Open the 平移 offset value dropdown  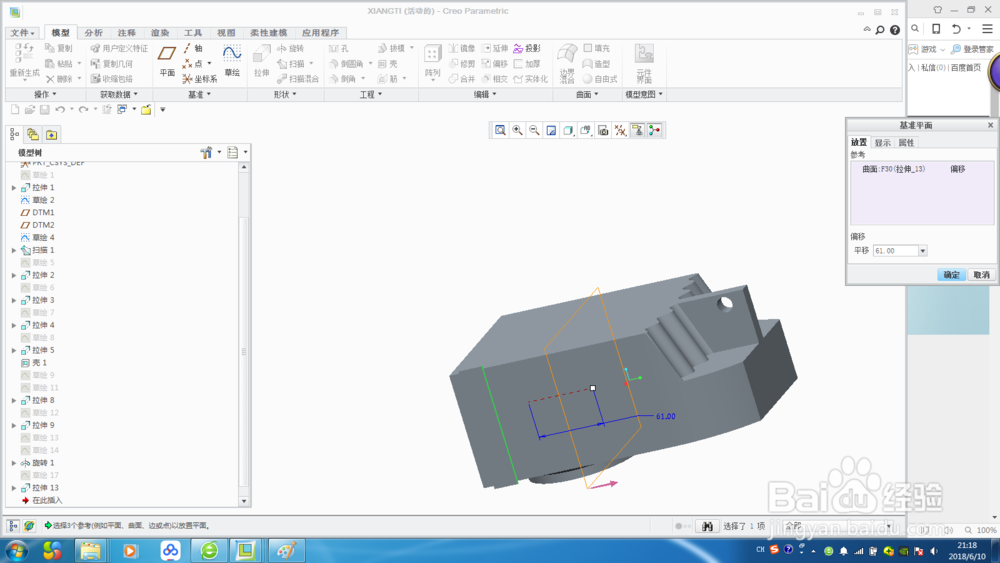point(922,251)
